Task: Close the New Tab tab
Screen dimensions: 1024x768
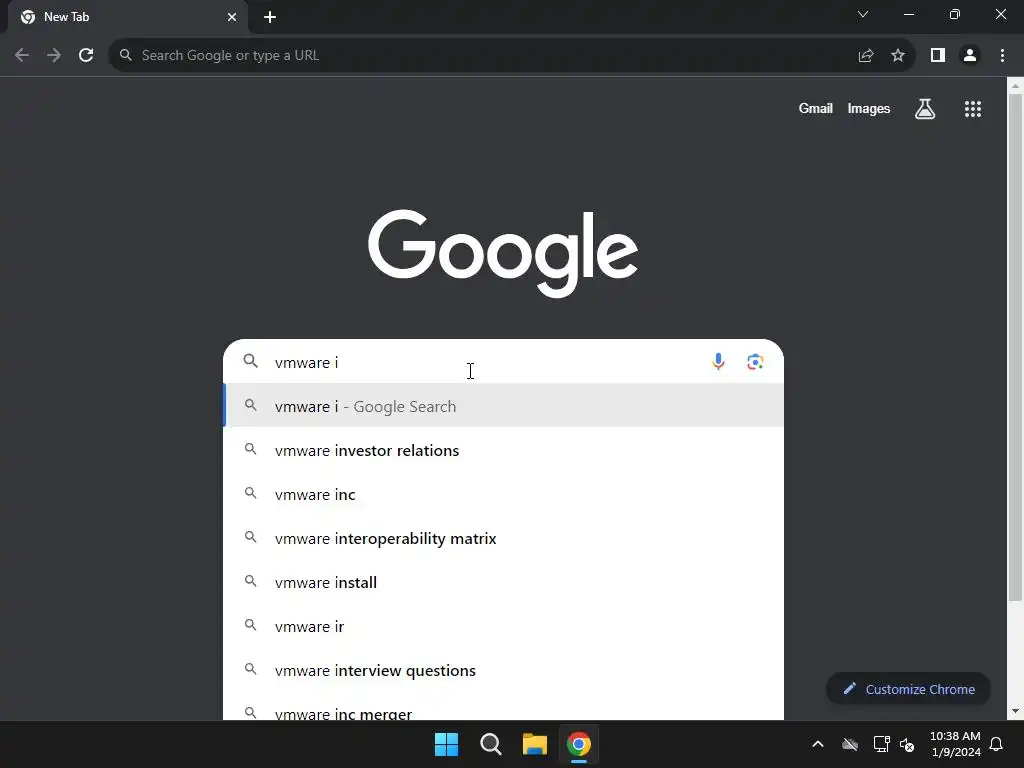Action: click(x=232, y=17)
